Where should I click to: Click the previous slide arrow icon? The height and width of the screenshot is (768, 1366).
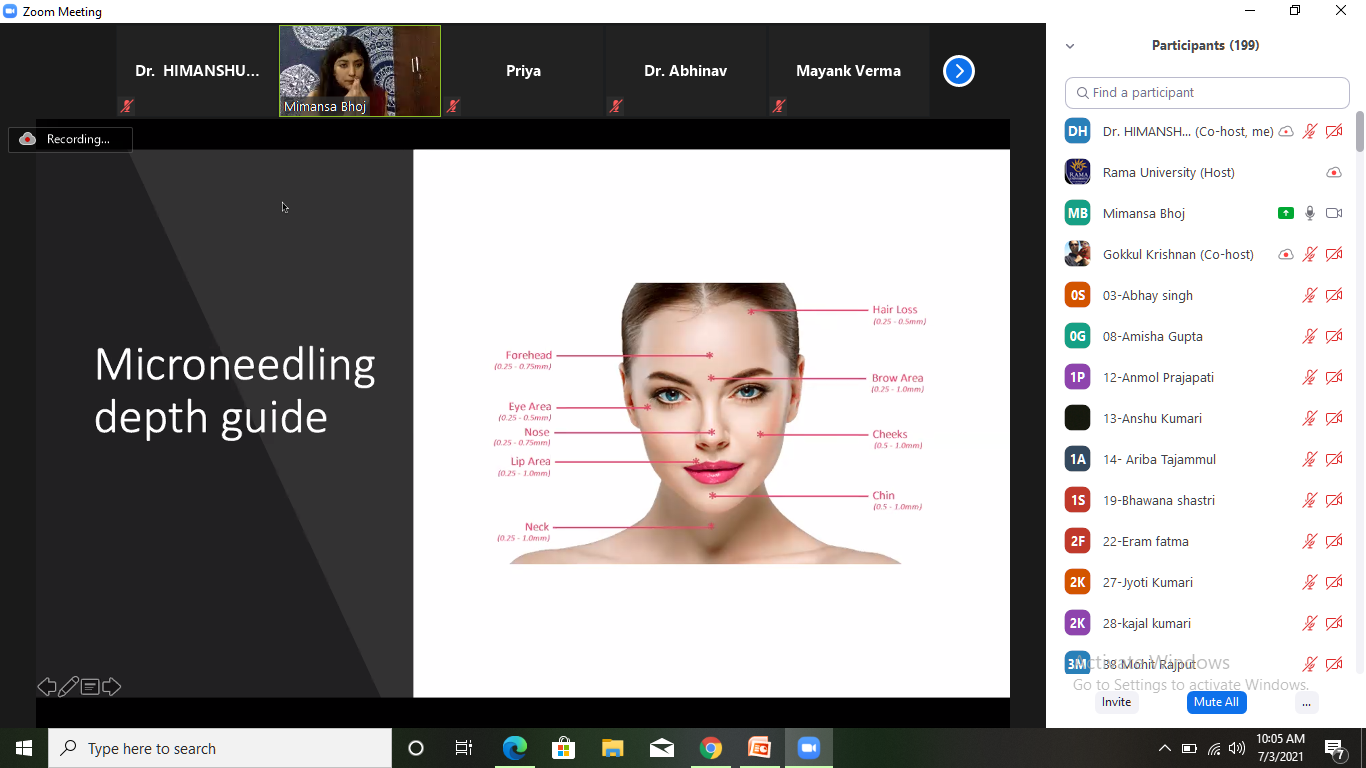click(x=46, y=687)
